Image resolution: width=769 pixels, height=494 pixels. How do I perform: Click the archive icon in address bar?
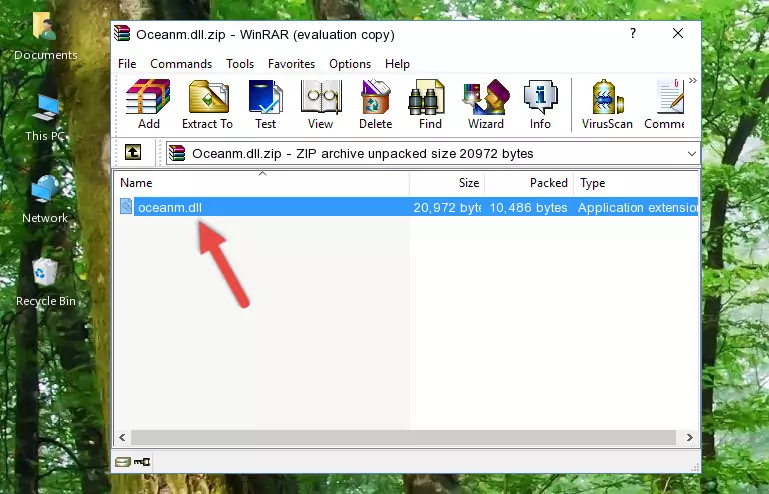click(177, 154)
